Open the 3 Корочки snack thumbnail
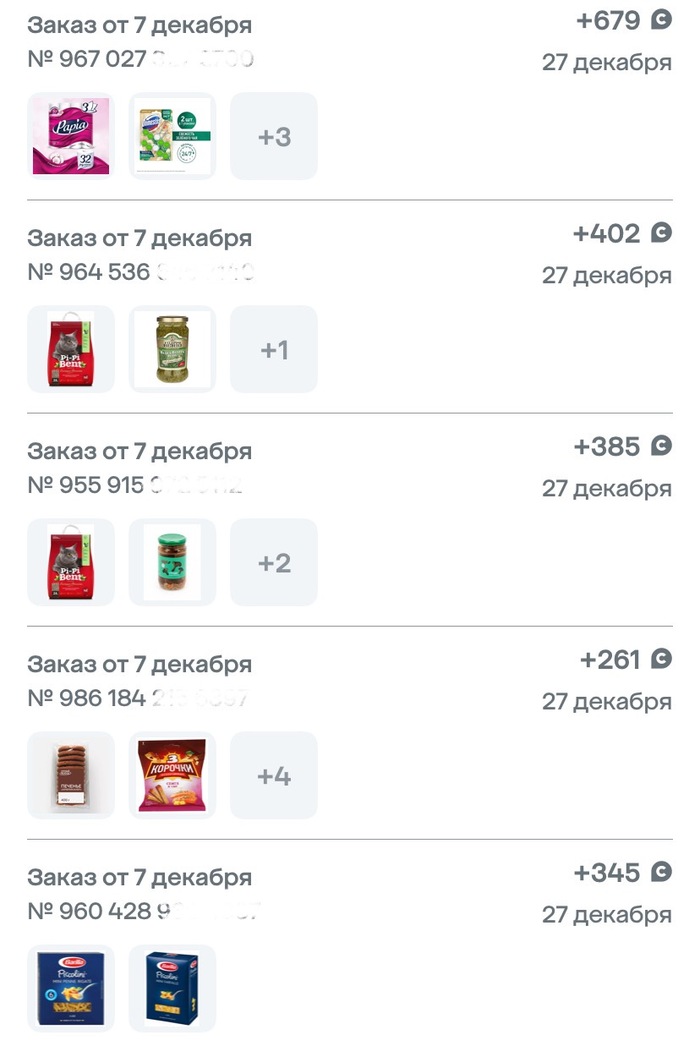700x1046 pixels. (x=172, y=775)
